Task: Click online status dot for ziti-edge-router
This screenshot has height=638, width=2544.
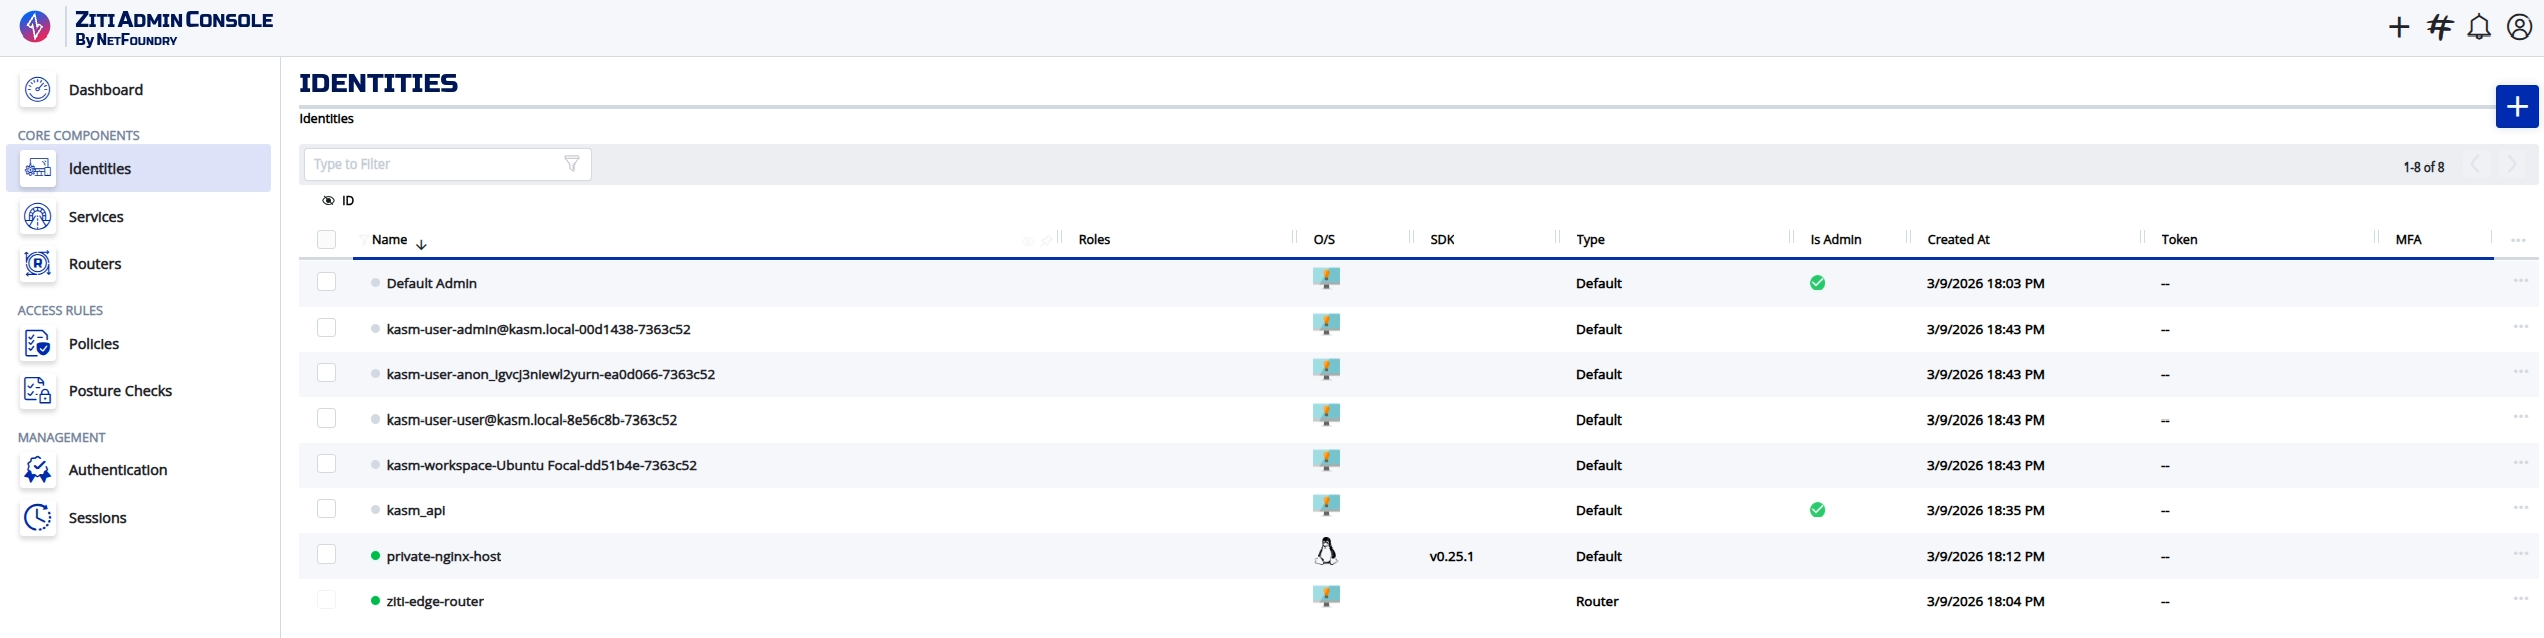Action: click(375, 601)
